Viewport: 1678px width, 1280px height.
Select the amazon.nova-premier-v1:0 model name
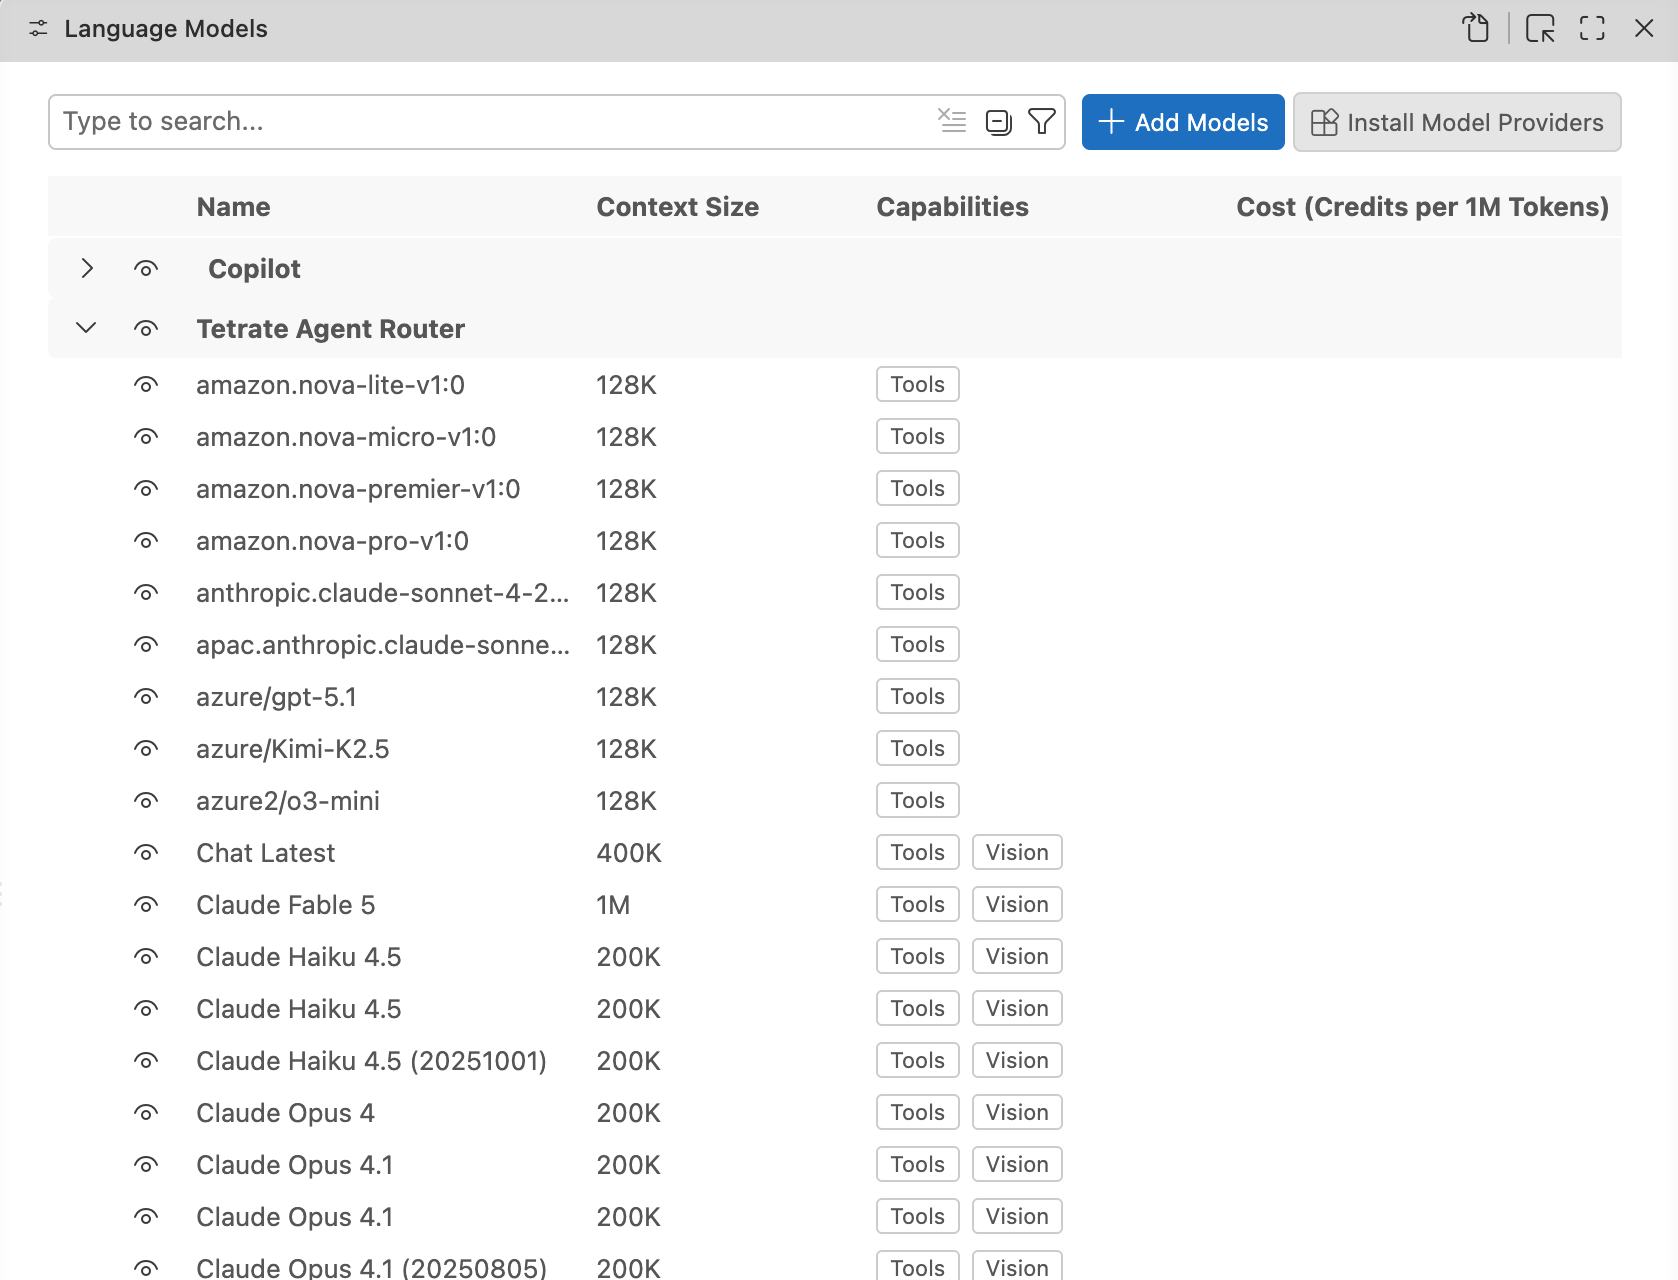click(x=358, y=488)
